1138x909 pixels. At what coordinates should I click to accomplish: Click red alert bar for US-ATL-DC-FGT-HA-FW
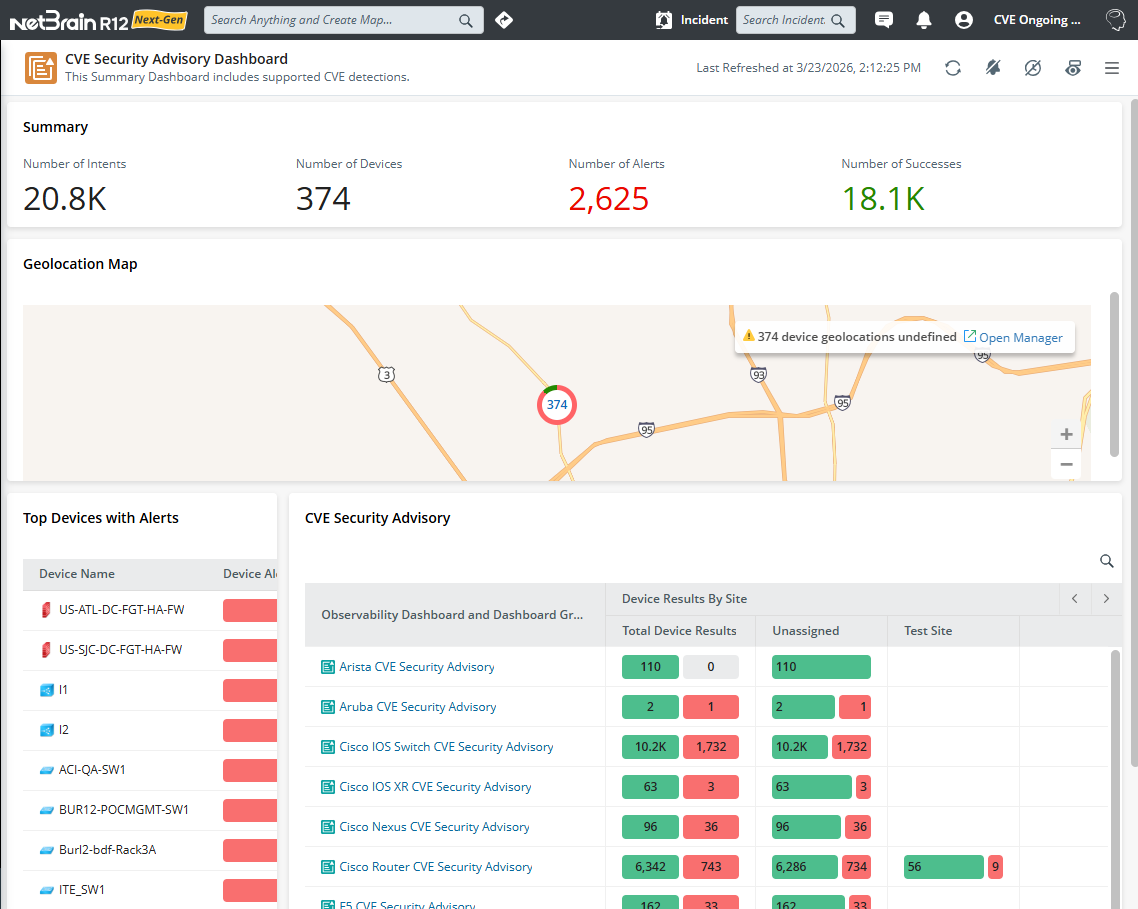point(250,610)
